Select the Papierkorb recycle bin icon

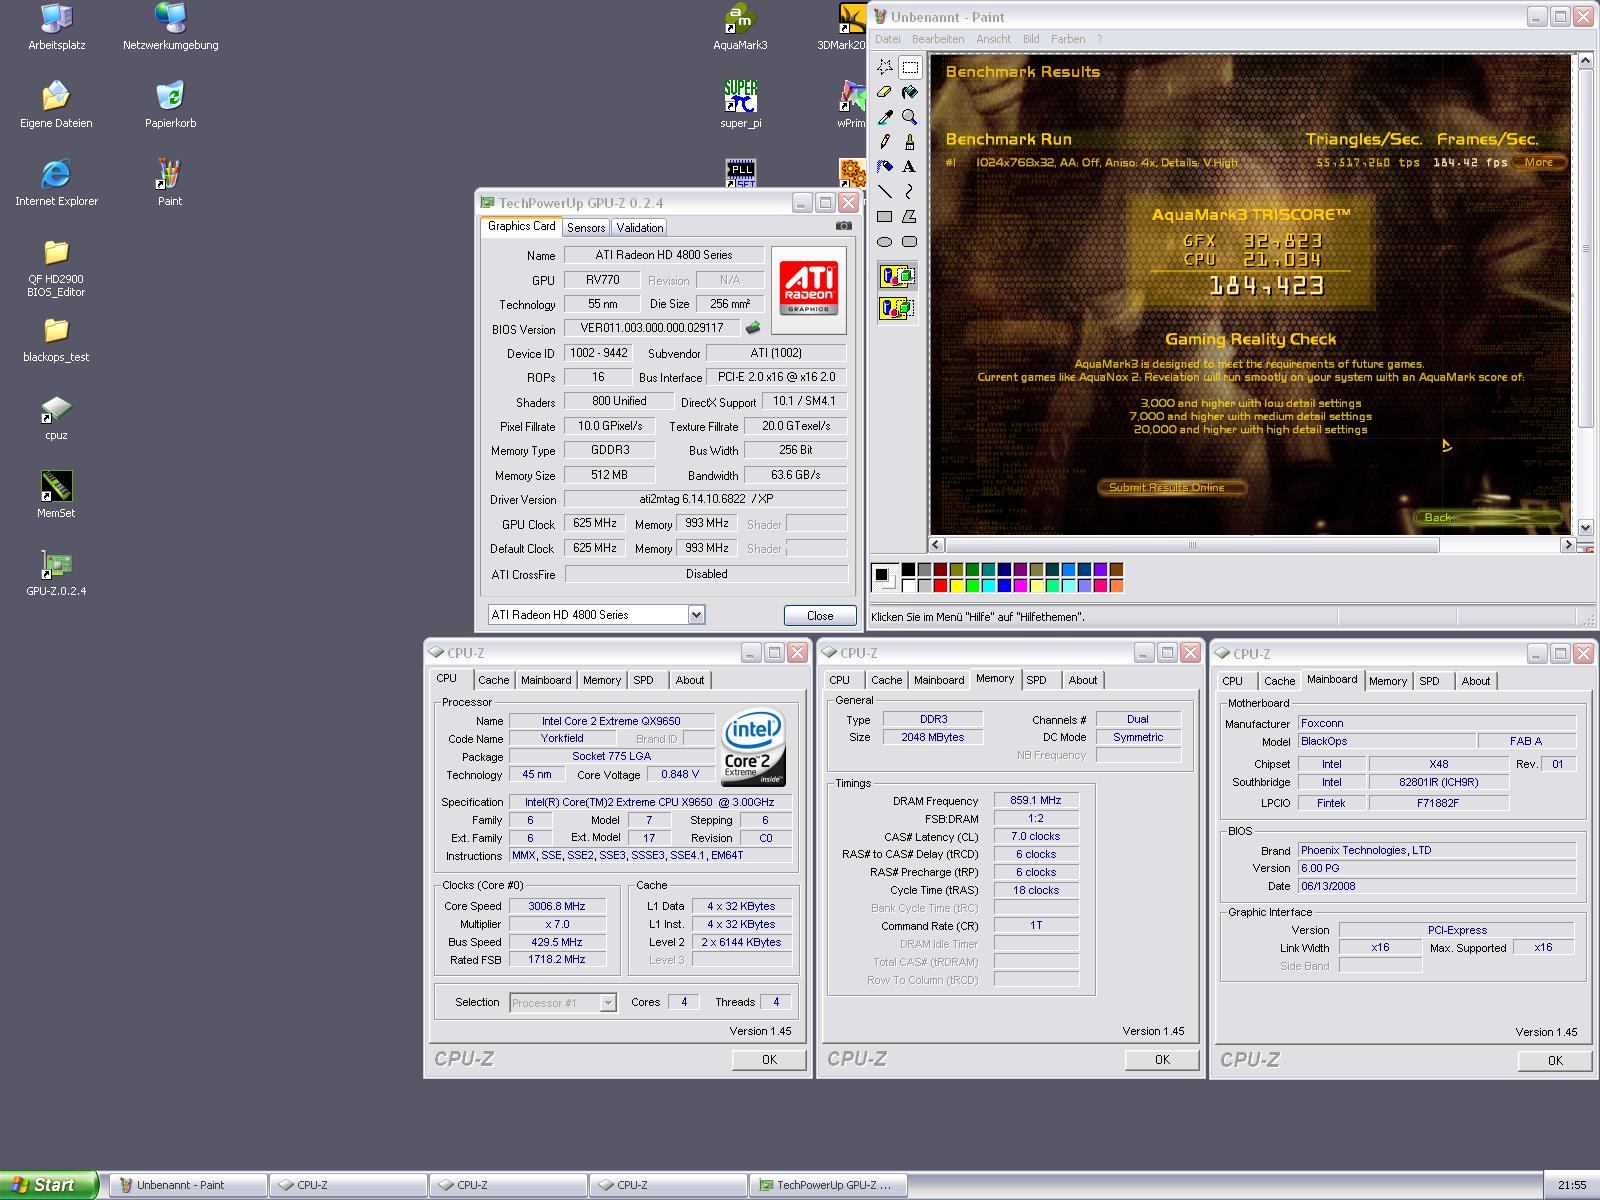tap(170, 105)
